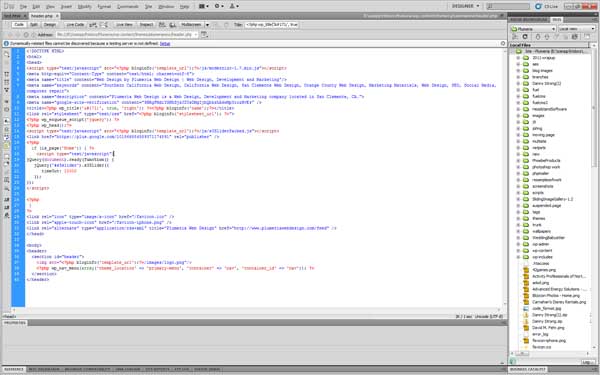The height and width of the screenshot is (375, 600).
Task: Toggle Word Wrap in the coding toolbar
Action: coord(7,137)
